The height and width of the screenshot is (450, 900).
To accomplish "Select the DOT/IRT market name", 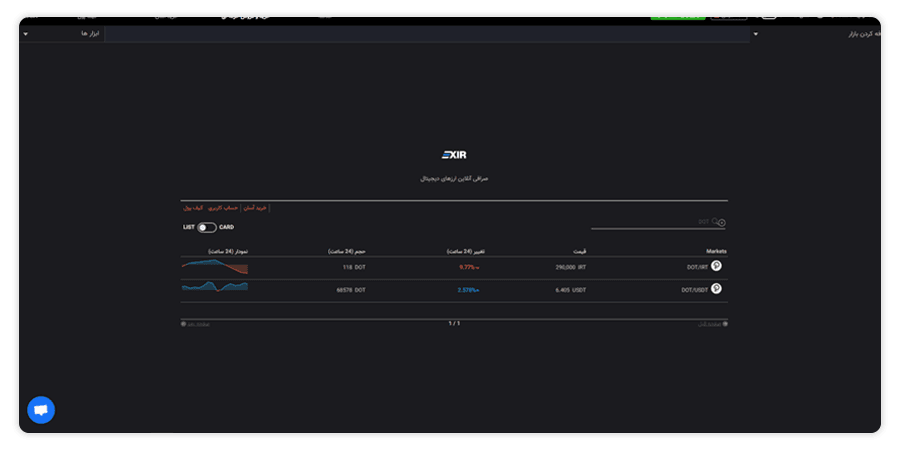I will tap(697, 267).
